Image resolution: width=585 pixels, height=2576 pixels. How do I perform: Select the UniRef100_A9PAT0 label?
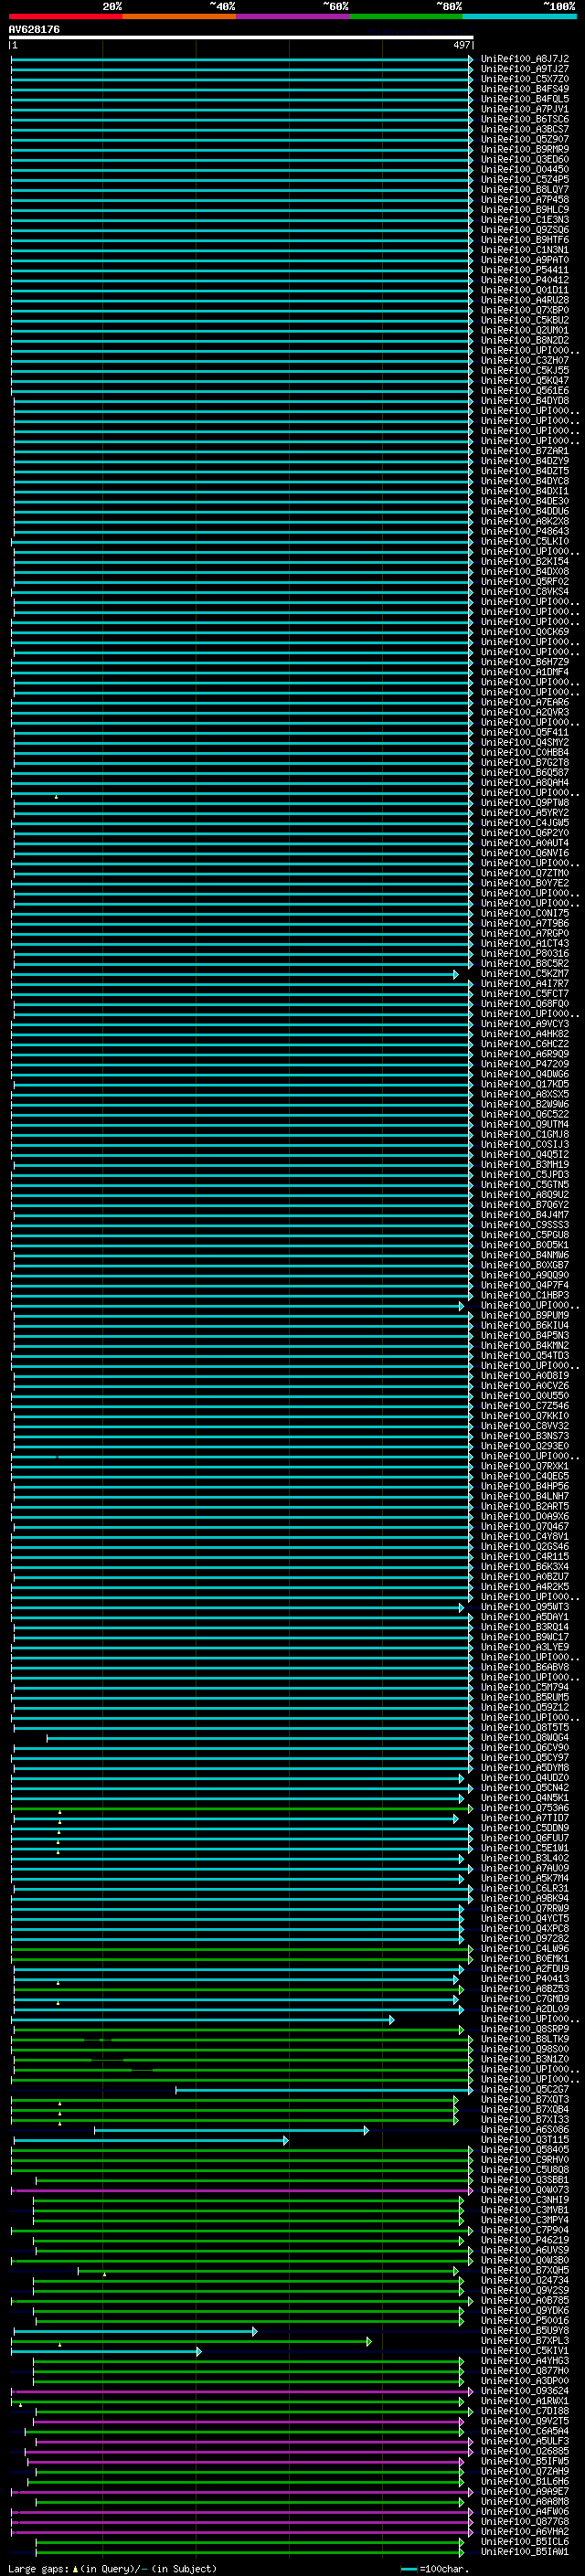tap(524, 260)
